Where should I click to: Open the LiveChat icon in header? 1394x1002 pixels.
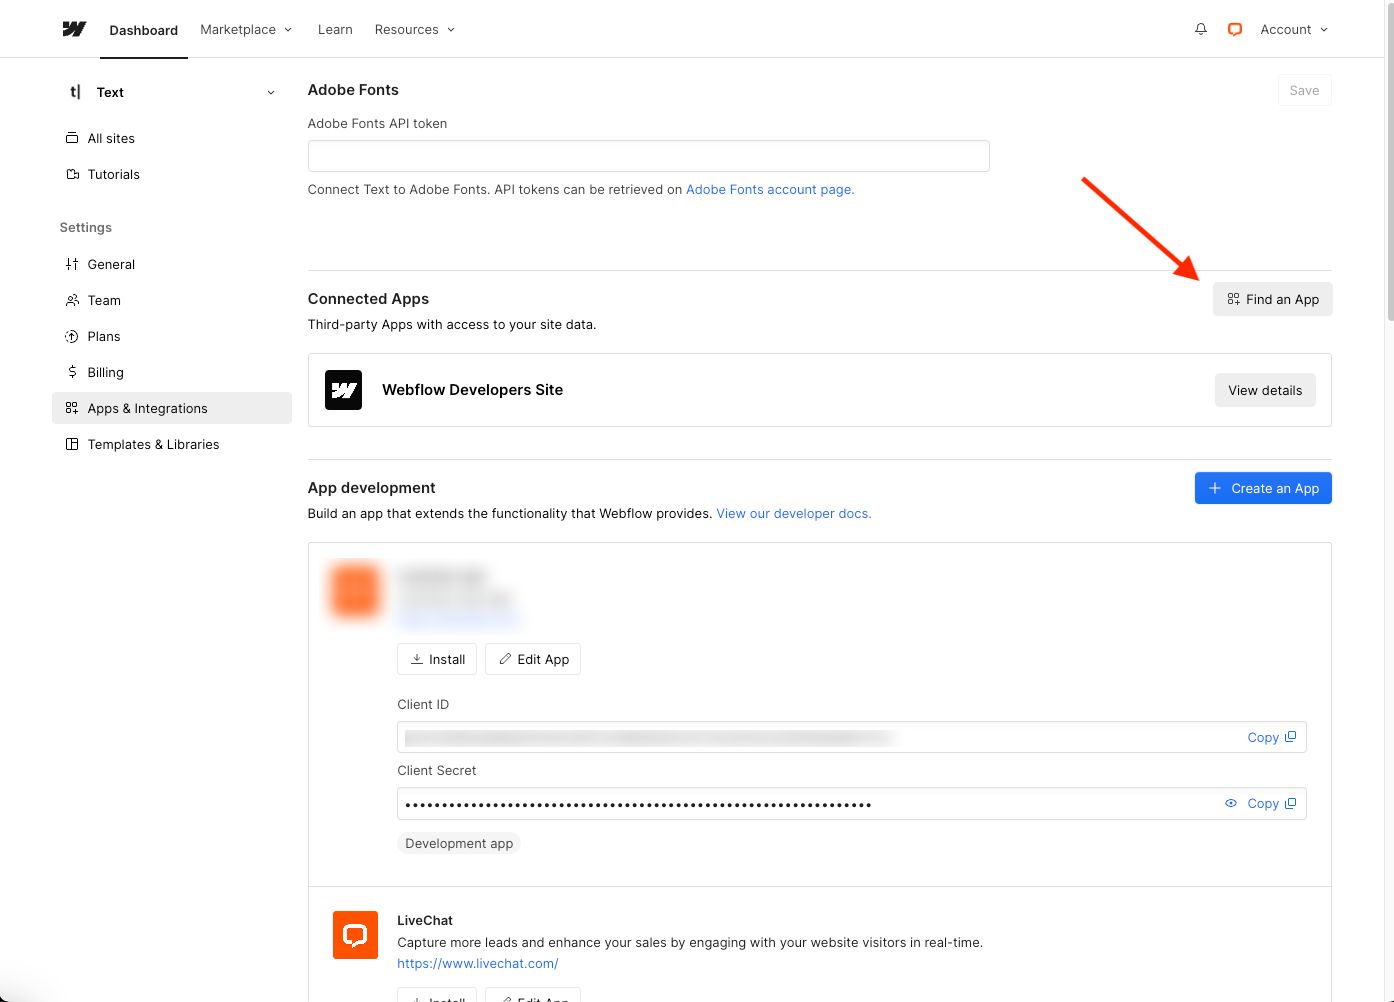point(1235,29)
